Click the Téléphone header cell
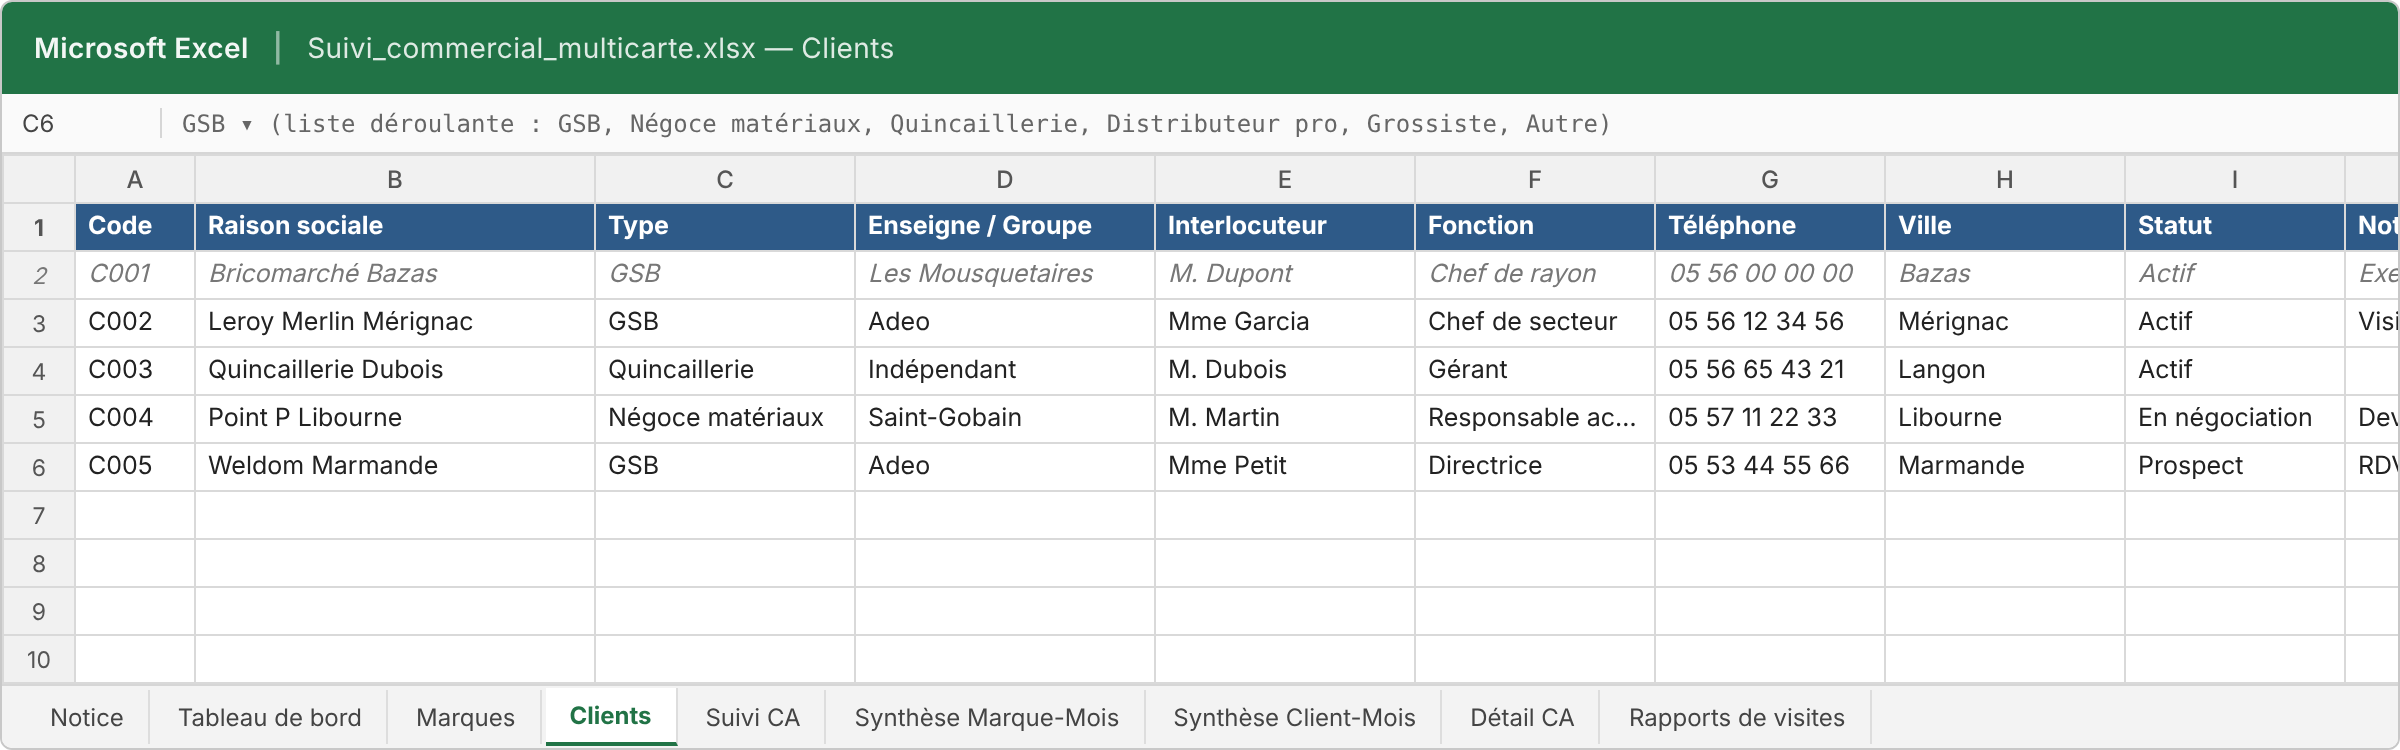Viewport: 2400px width, 750px height. coord(1770,226)
